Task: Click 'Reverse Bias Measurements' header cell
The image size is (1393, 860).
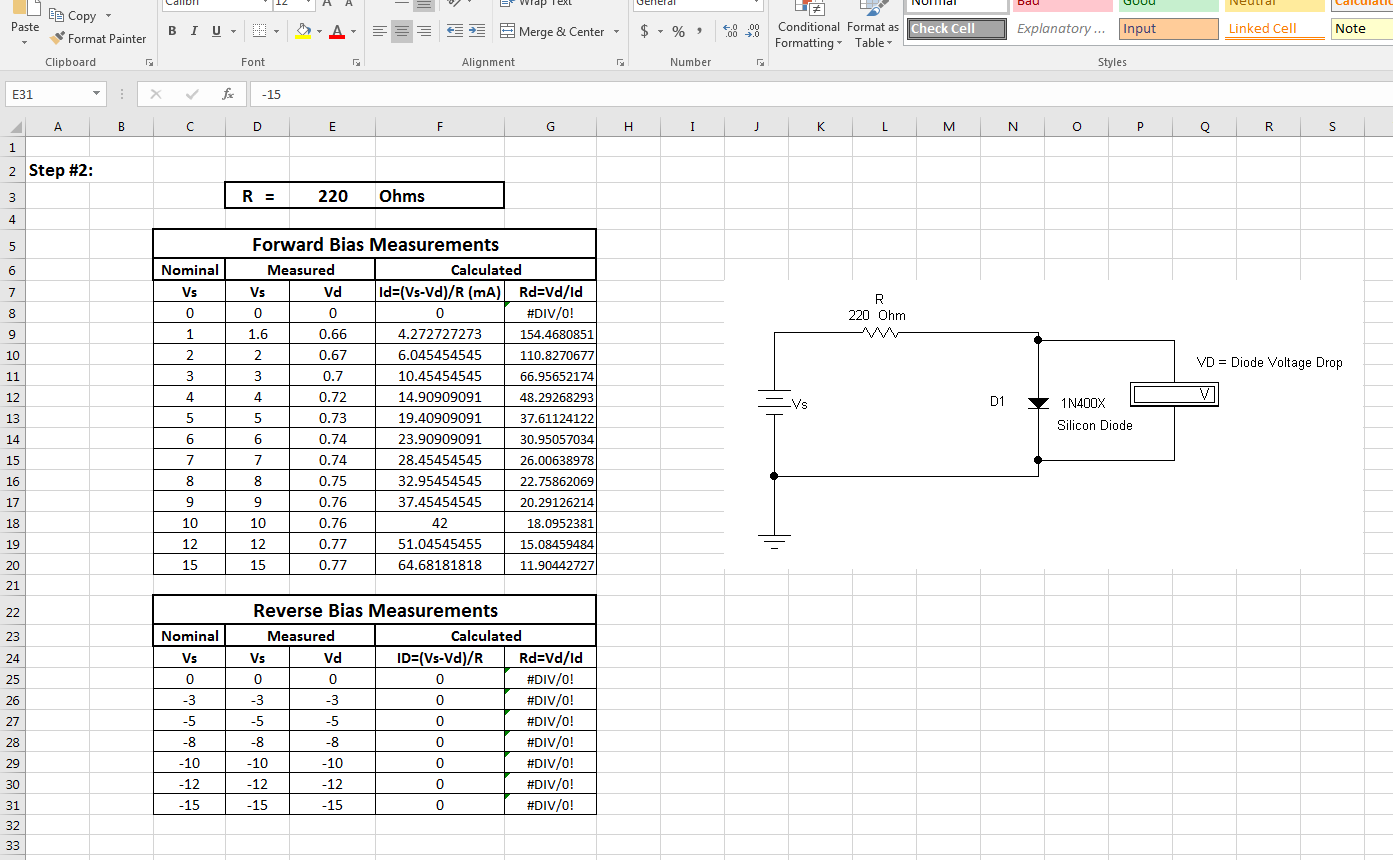Action: coord(375,611)
